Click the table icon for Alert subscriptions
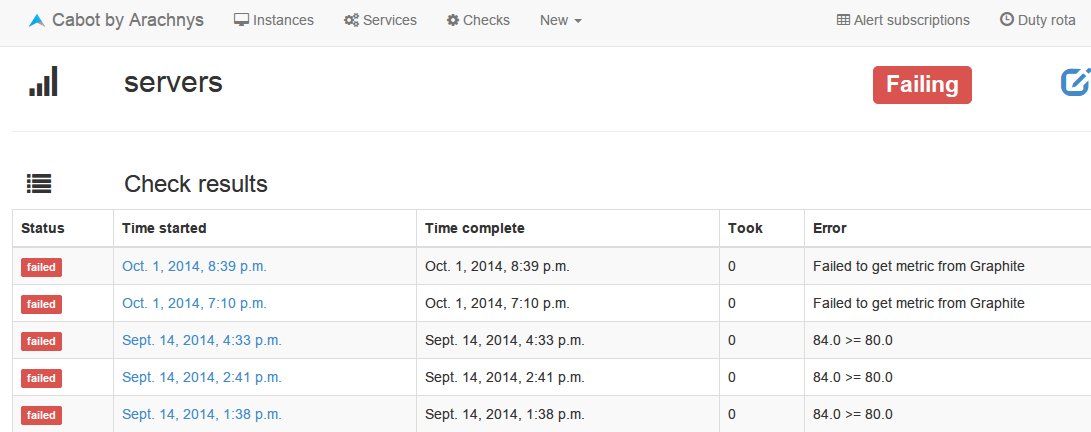The width and height of the screenshot is (1091, 432). pyautogui.click(x=843, y=20)
